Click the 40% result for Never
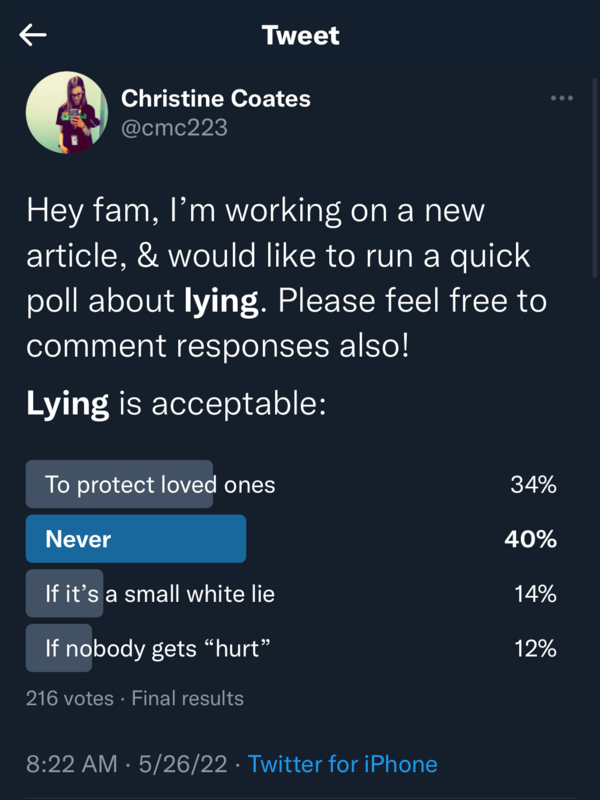 click(x=532, y=539)
